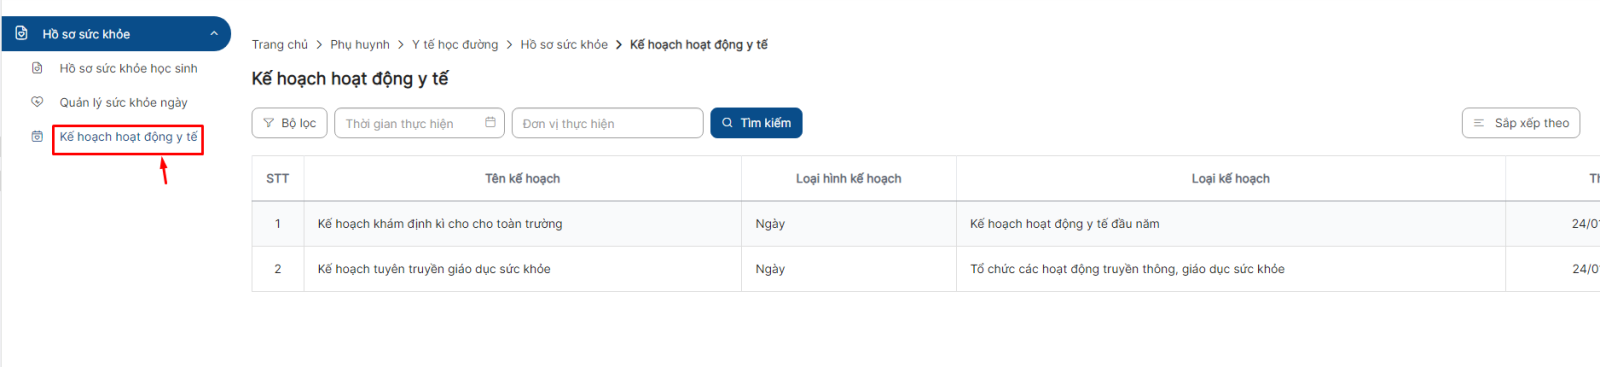This screenshot has height=367, width=1600.
Task: Open Hồ sơ sức khỏe học sinh menu
Action: click(x=128, y=68)
